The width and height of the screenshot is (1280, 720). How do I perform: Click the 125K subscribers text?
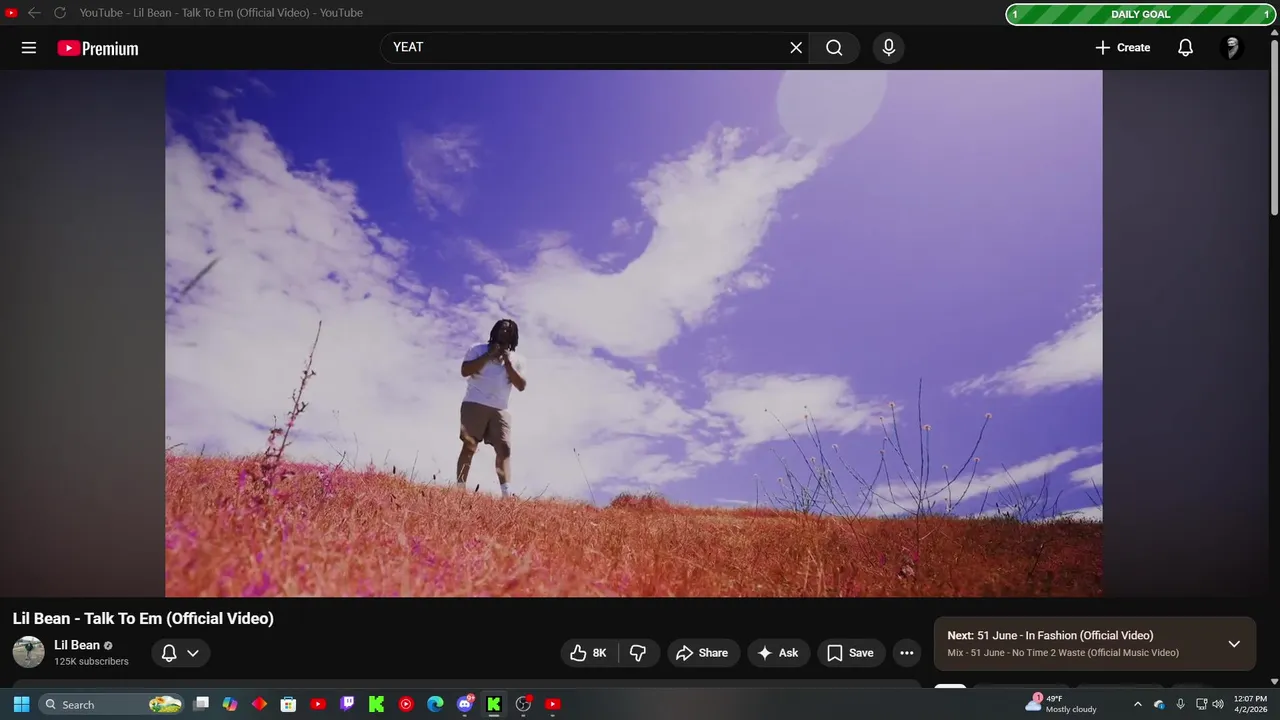(91, 661)
